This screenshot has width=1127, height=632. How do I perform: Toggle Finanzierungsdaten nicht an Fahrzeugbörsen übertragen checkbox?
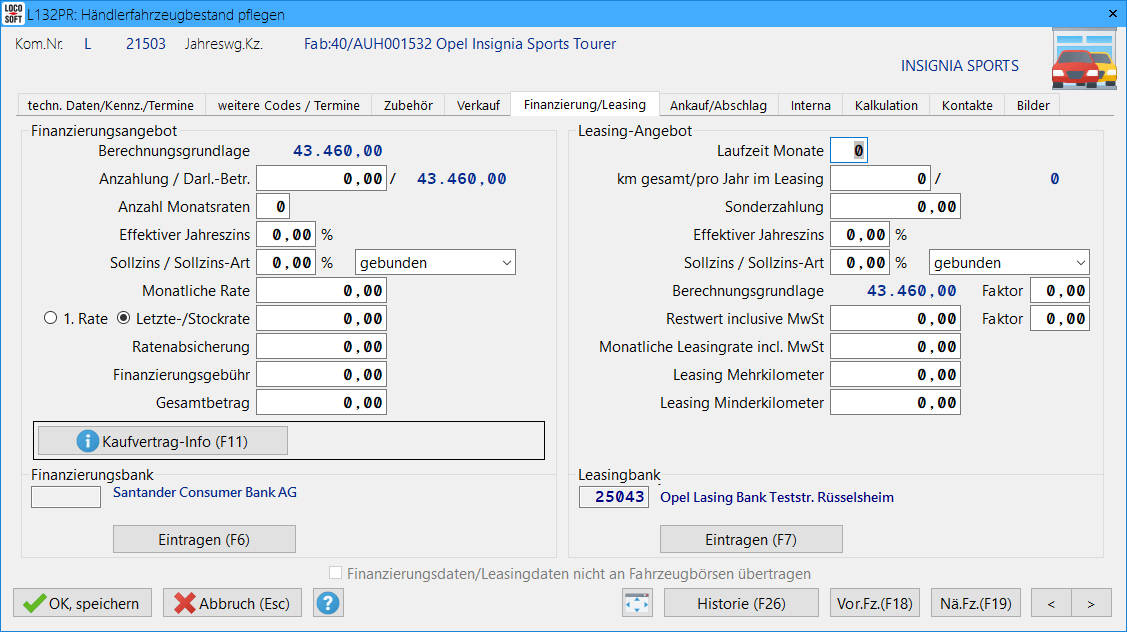point(336,574)
